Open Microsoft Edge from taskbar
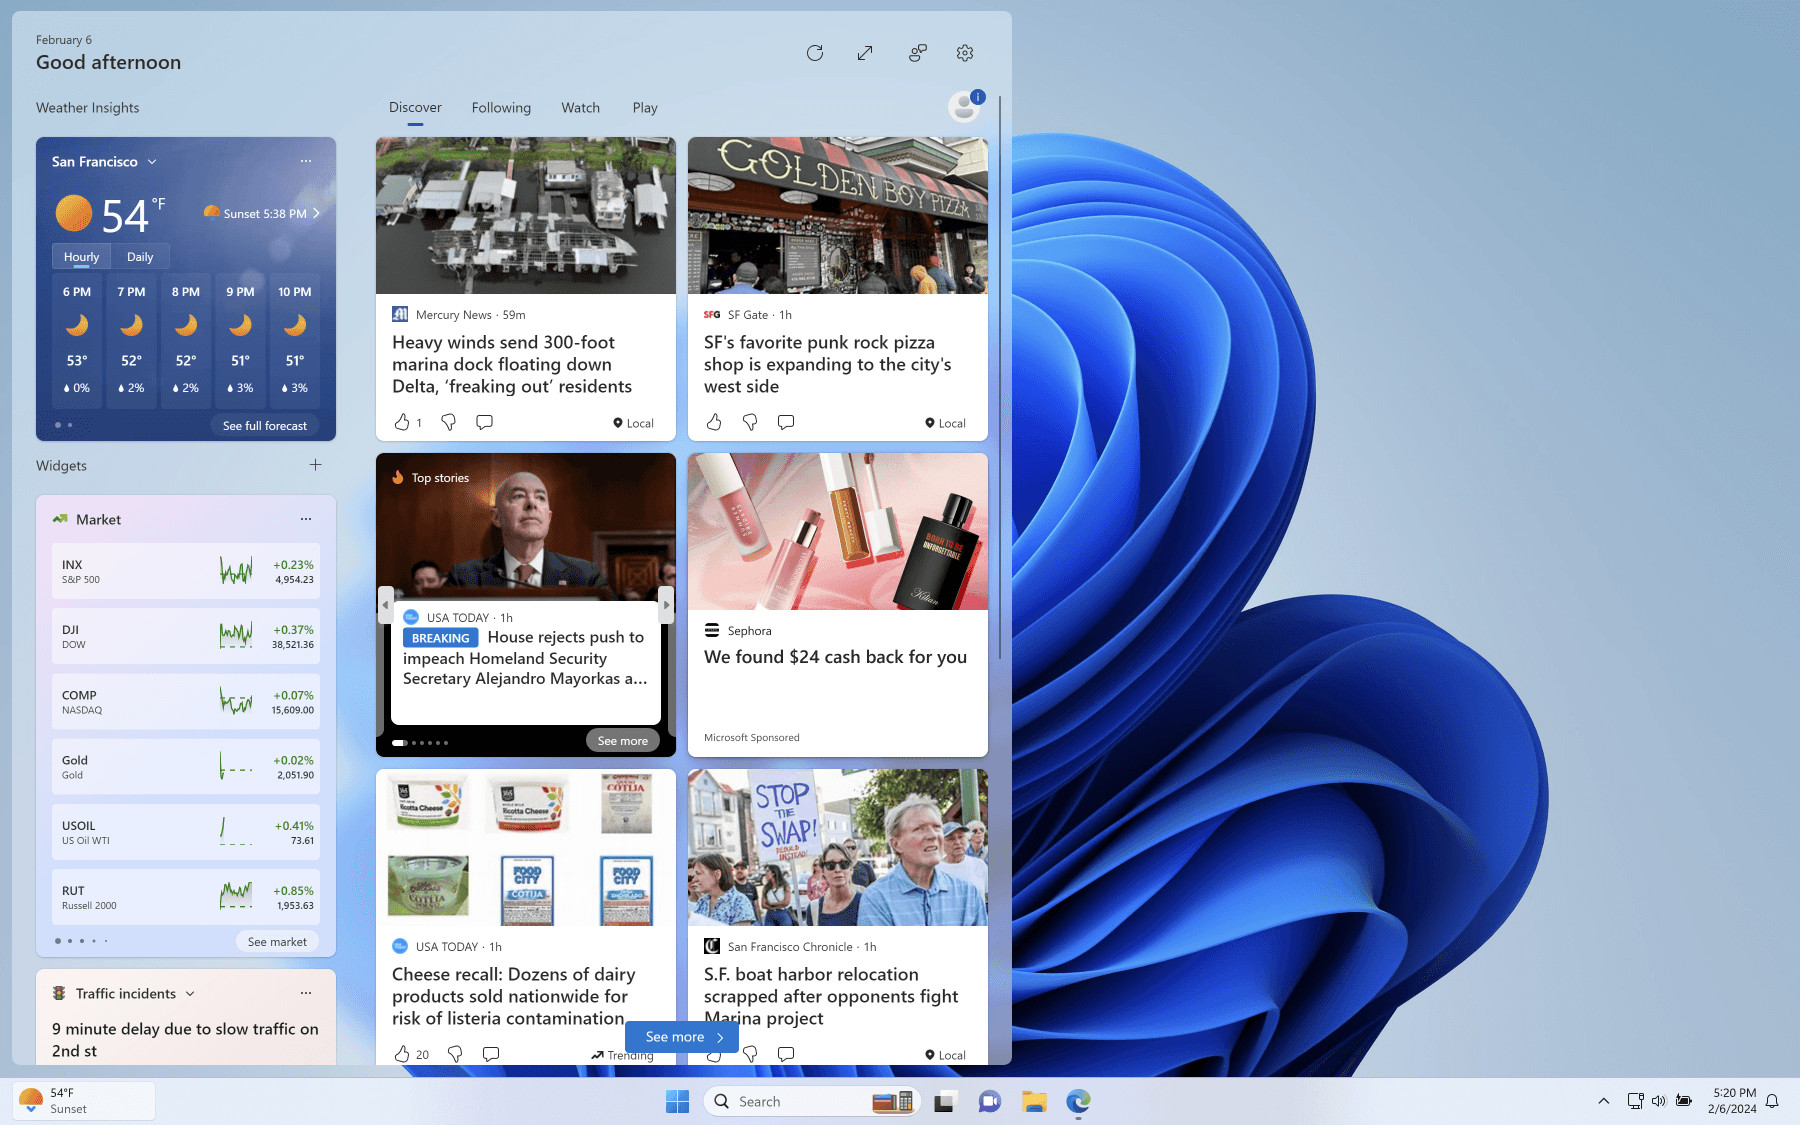The width and height of the screenshot is (1800, 1125). (x=1078, y=1101)
